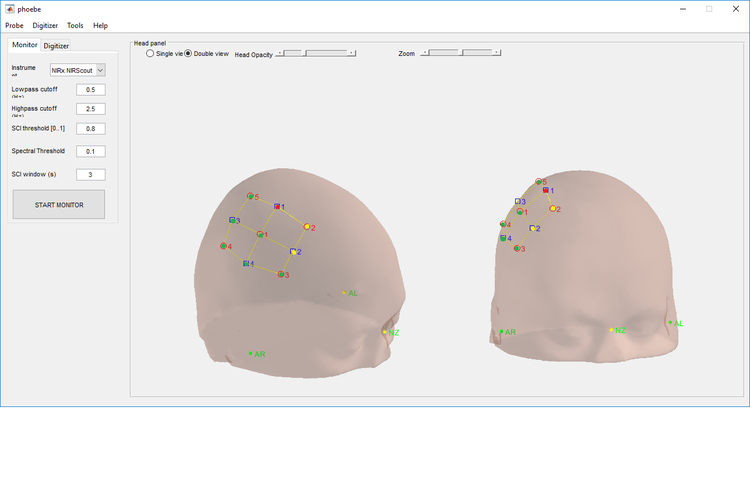Click the Zoom slider right arrow

[x=497, y=53]
